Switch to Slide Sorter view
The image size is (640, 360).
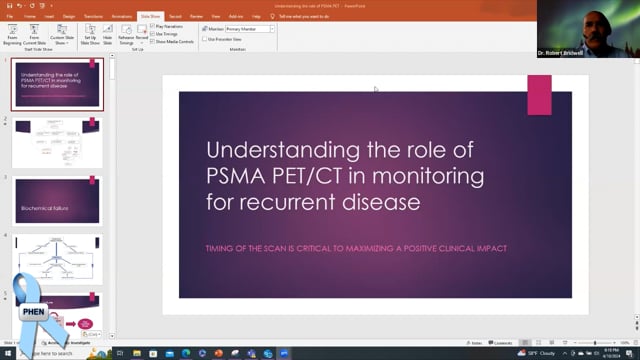pos(538,343)
